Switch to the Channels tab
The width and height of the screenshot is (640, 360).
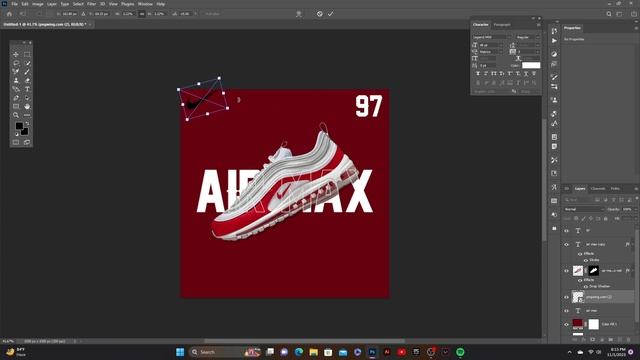point(598,189)
